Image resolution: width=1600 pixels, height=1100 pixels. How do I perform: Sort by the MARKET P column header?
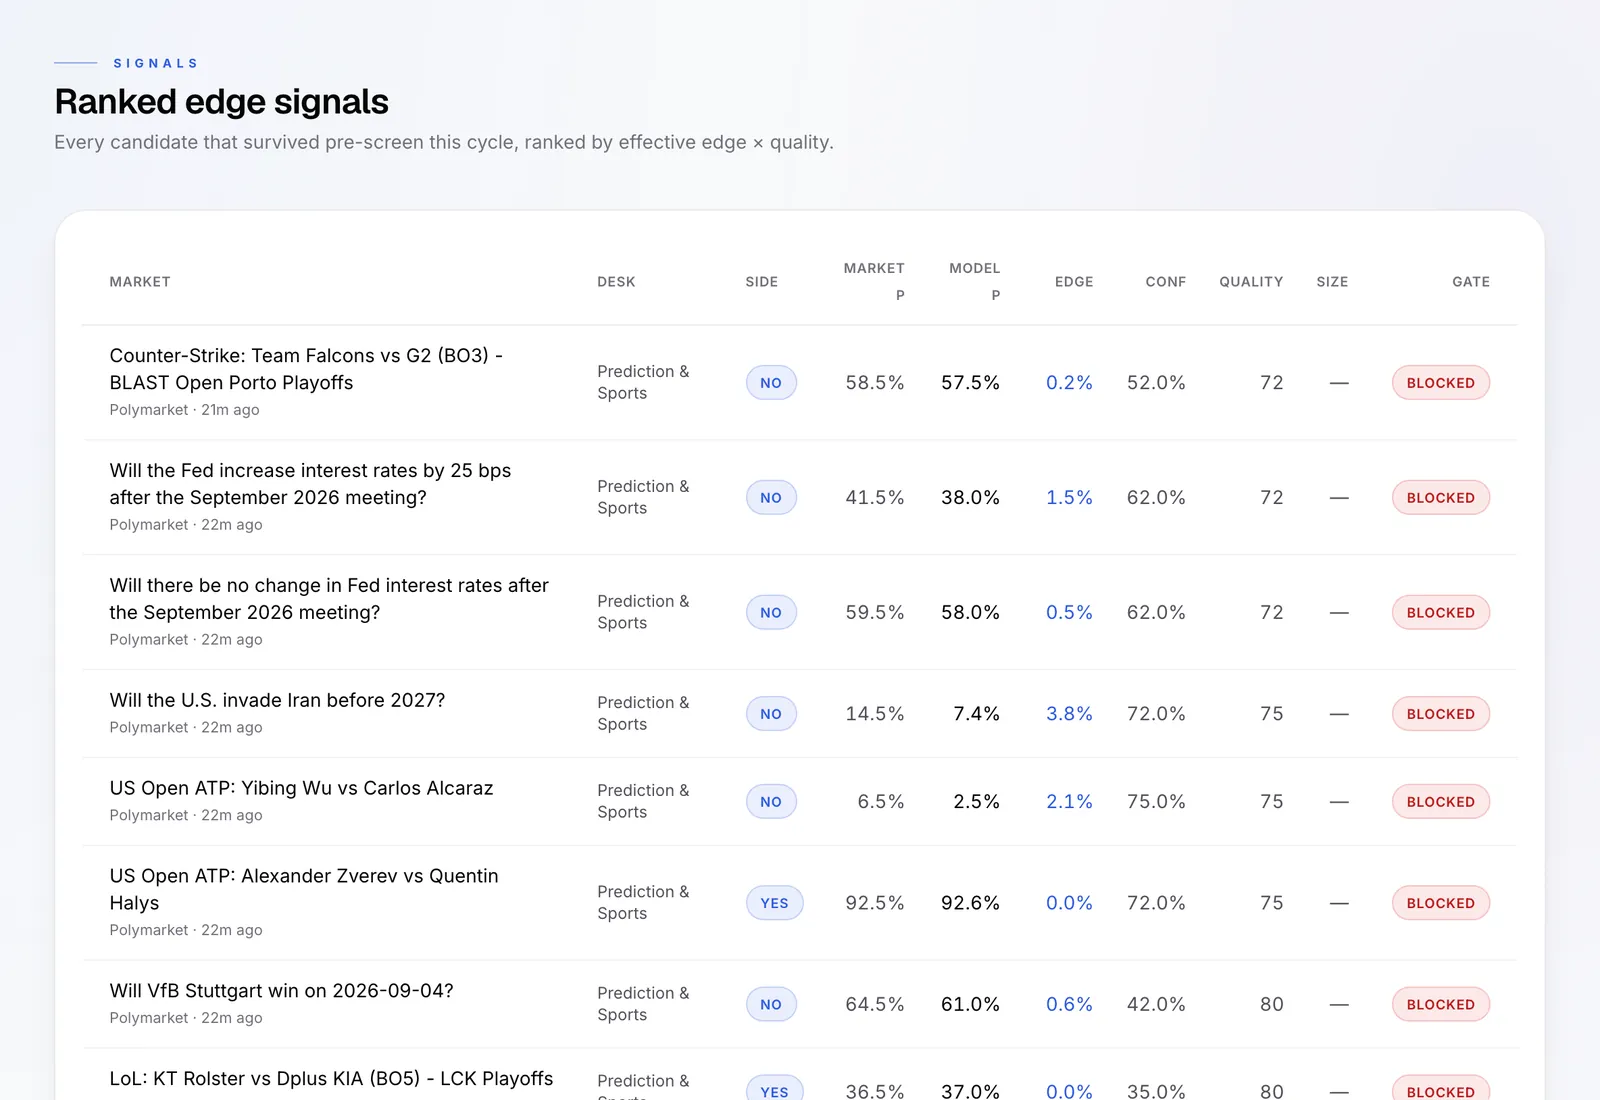click(x=874, y=281)
